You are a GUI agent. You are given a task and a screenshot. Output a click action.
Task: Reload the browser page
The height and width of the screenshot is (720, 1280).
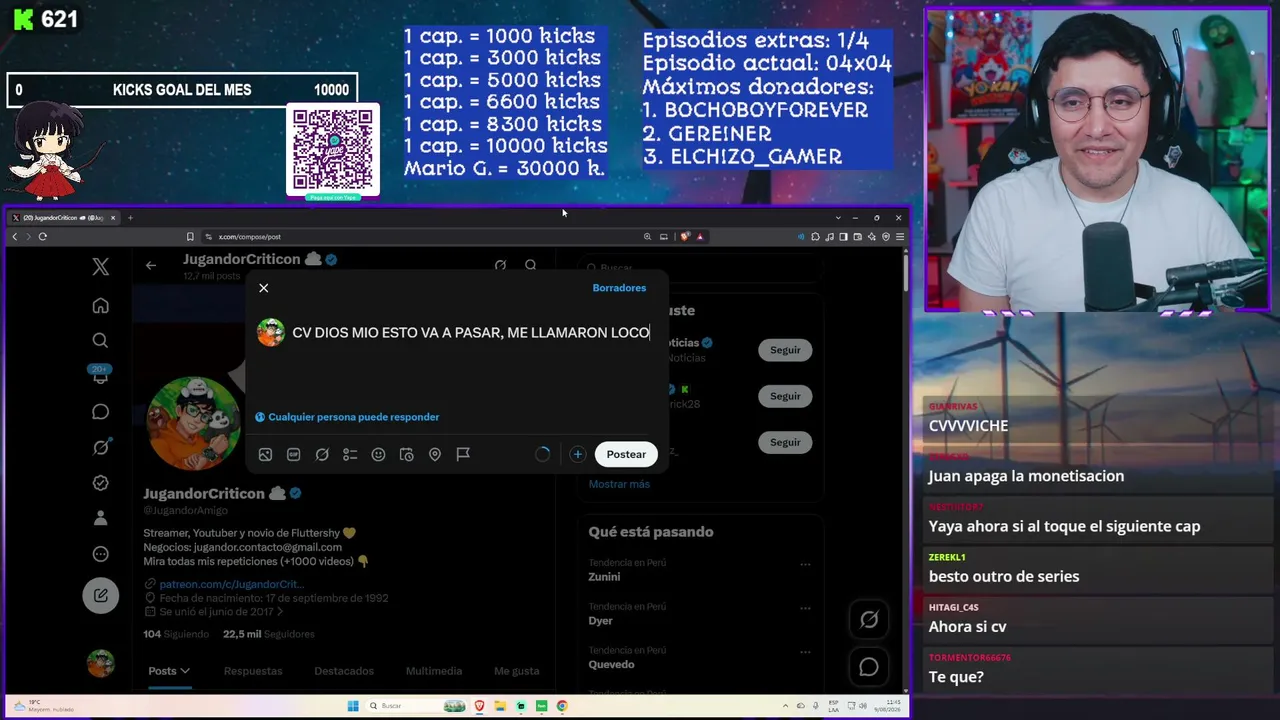pyautogui.click(x=42, y=237)
